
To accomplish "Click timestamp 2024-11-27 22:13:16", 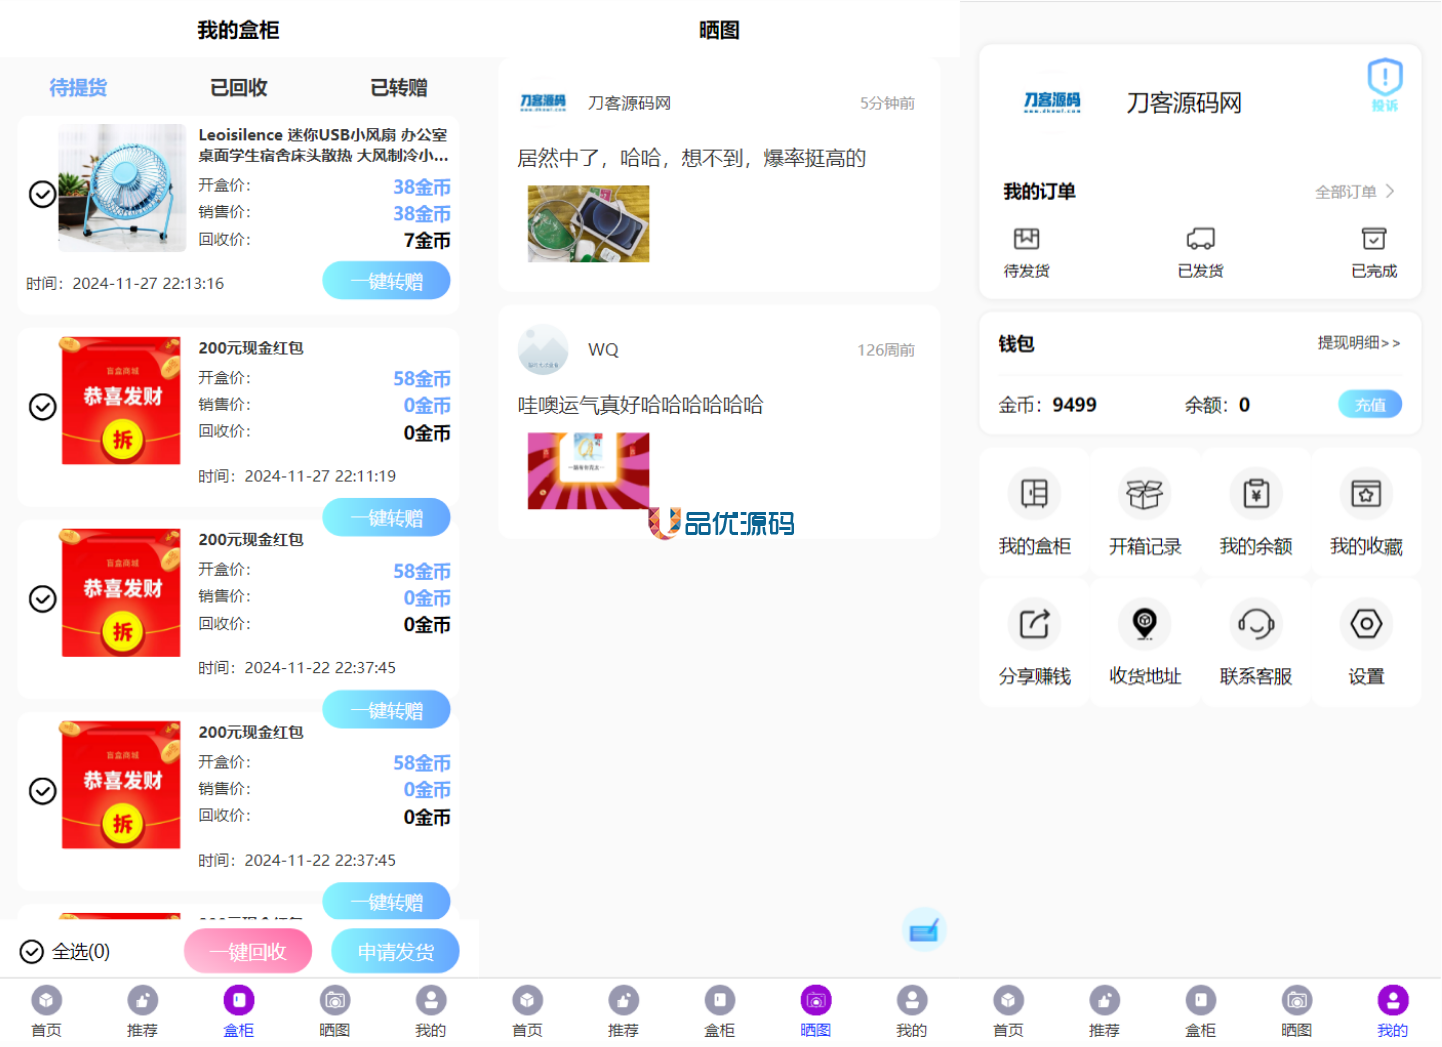I will [125, 284].
